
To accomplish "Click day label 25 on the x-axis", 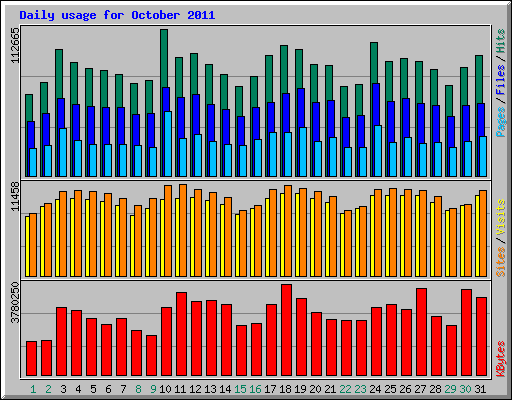I will coord(390,389).
